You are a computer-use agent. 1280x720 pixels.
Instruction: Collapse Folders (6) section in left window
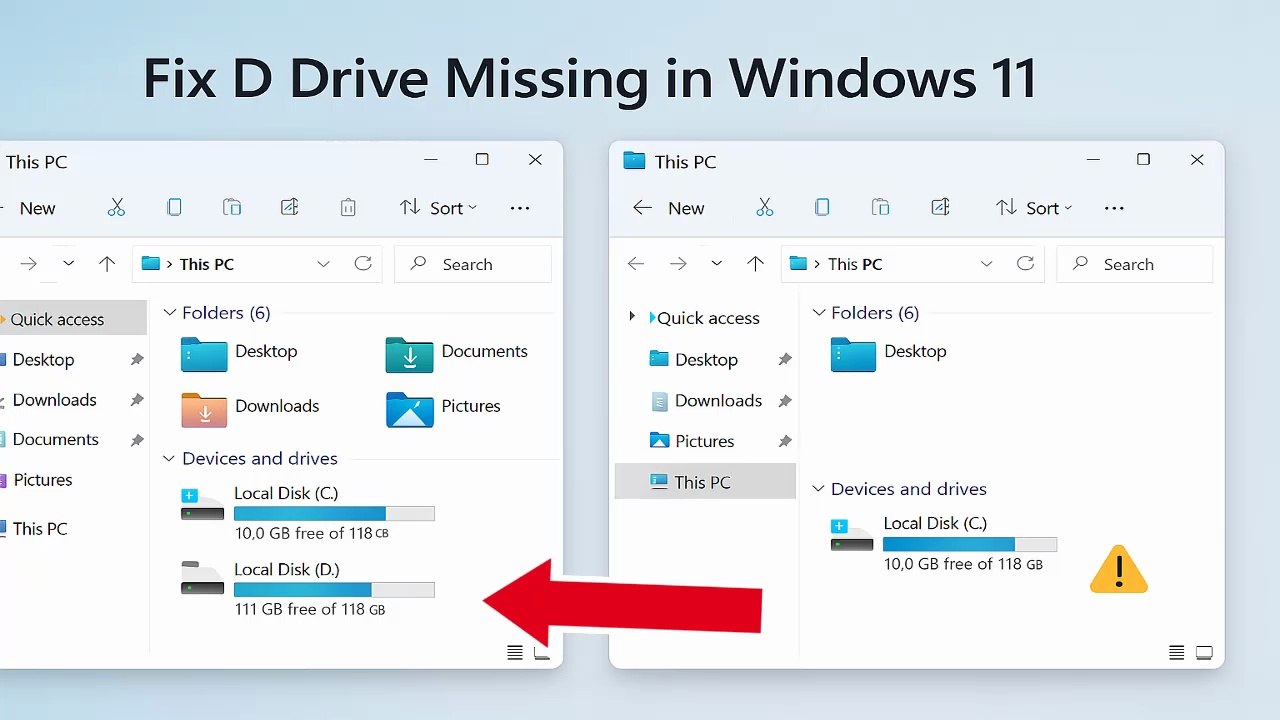169,313
